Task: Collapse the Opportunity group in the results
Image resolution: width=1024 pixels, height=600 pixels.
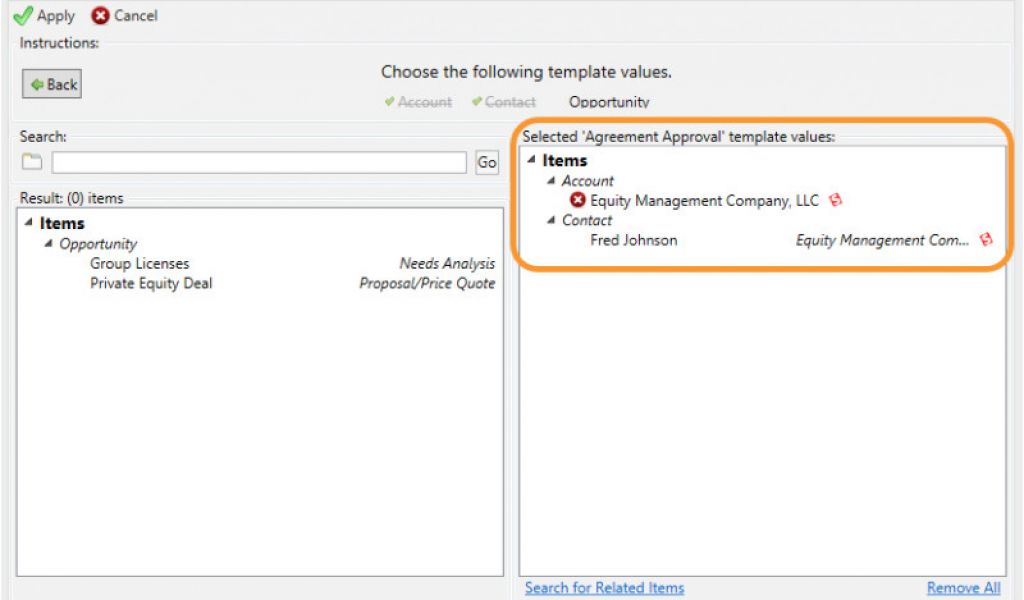Action: click(47, 243)
